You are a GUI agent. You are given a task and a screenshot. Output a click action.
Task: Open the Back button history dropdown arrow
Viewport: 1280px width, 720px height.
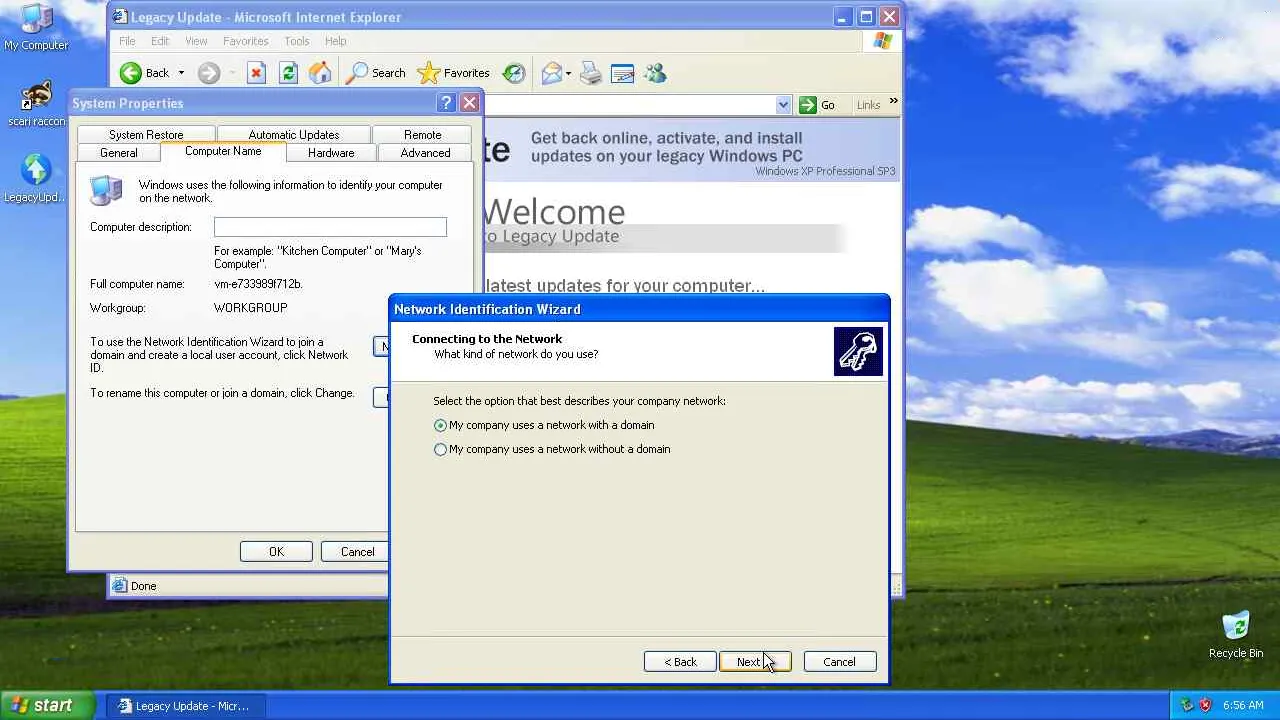click(181, 73)
